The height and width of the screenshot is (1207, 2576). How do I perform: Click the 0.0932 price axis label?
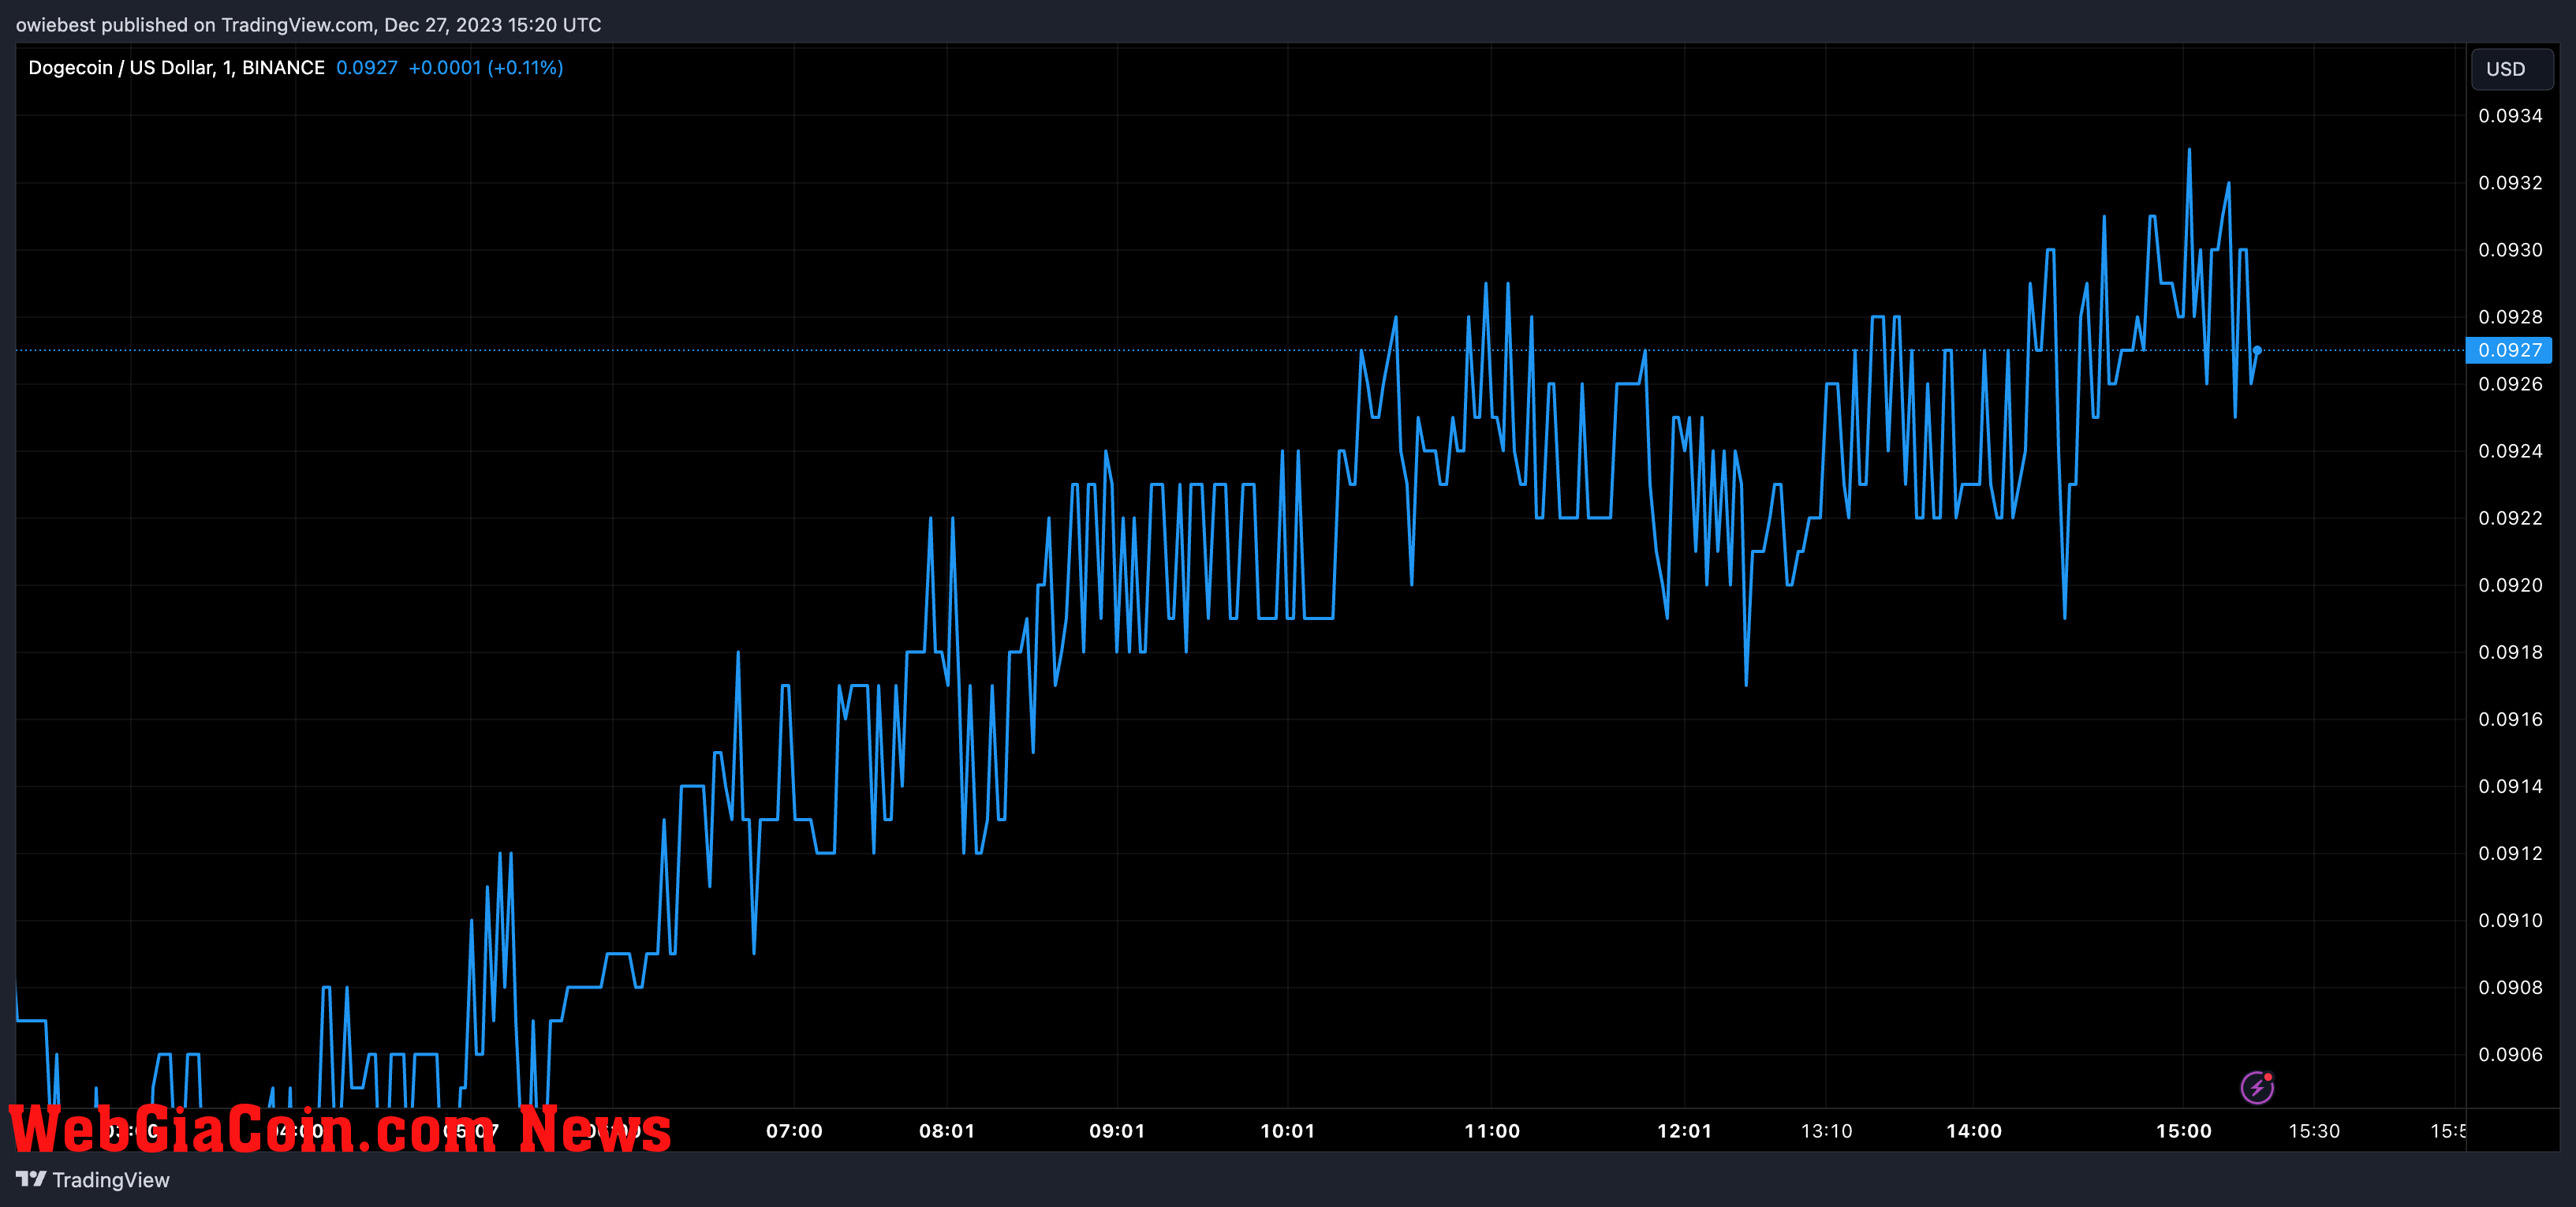point(2510,183)
